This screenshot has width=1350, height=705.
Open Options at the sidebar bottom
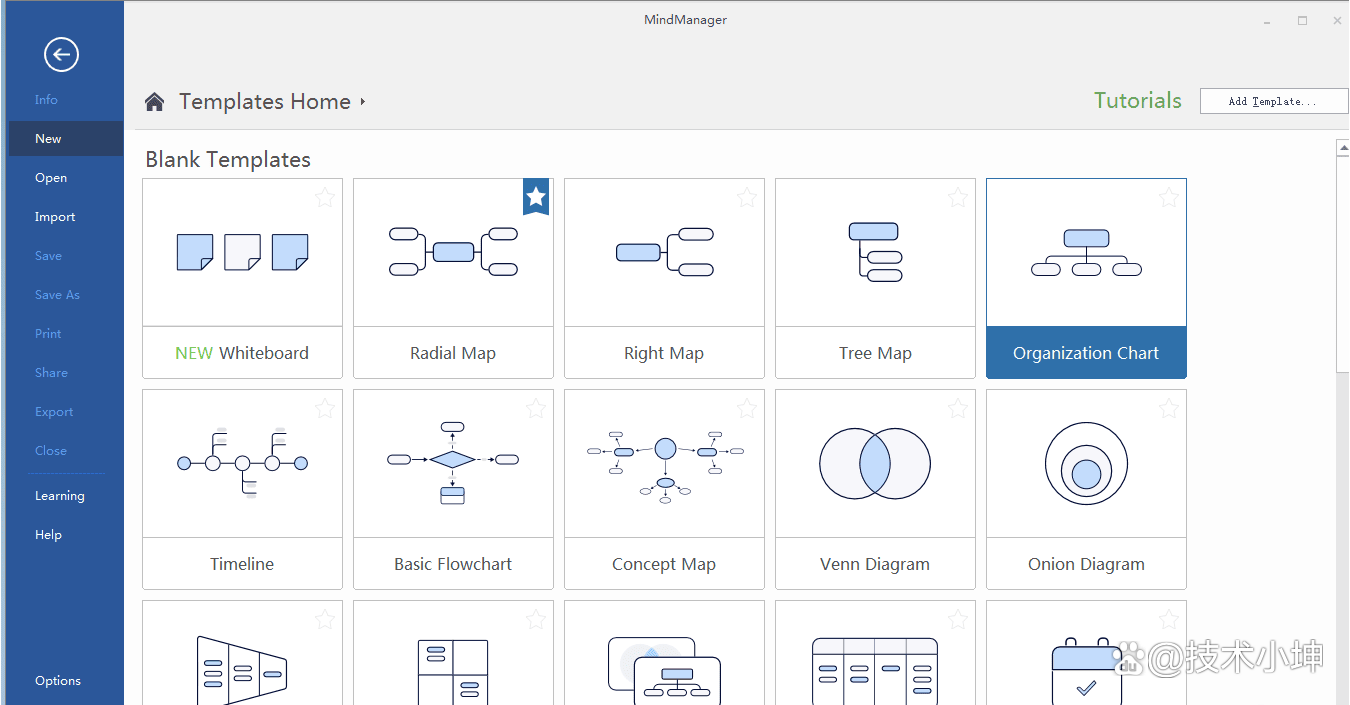[58, 681]
